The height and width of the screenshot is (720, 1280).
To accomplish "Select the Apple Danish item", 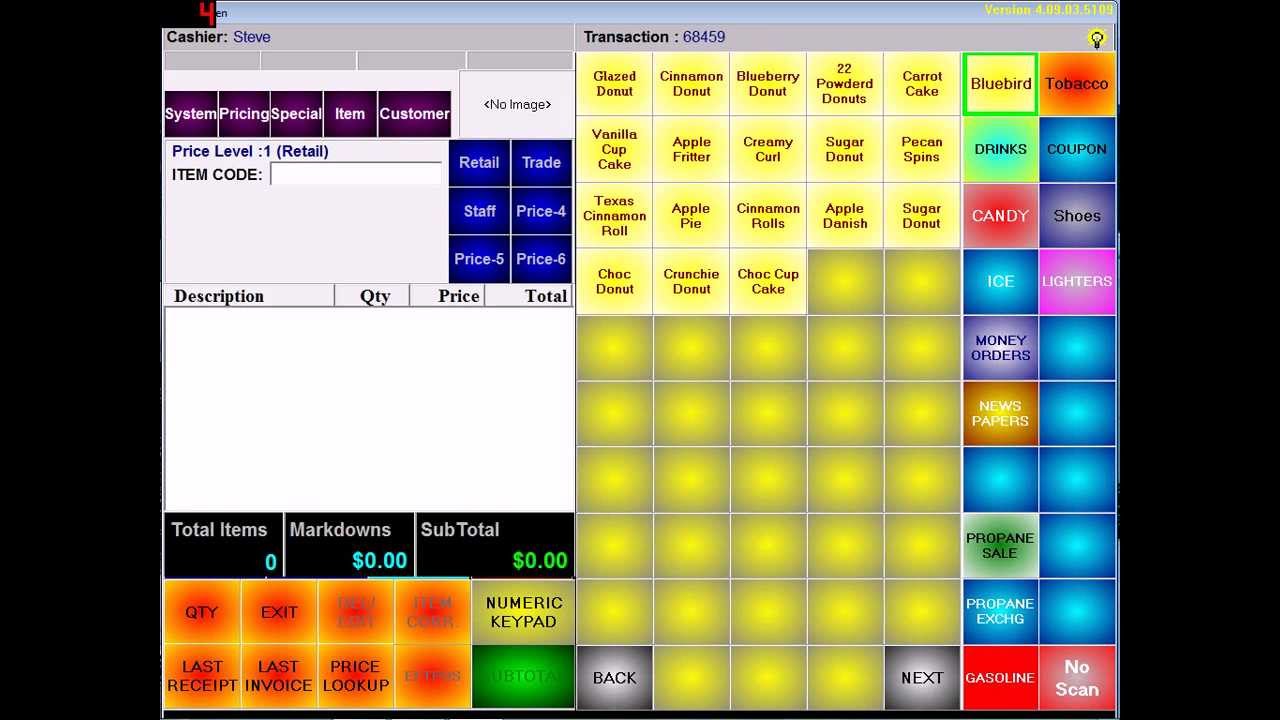I will point(845,215).
